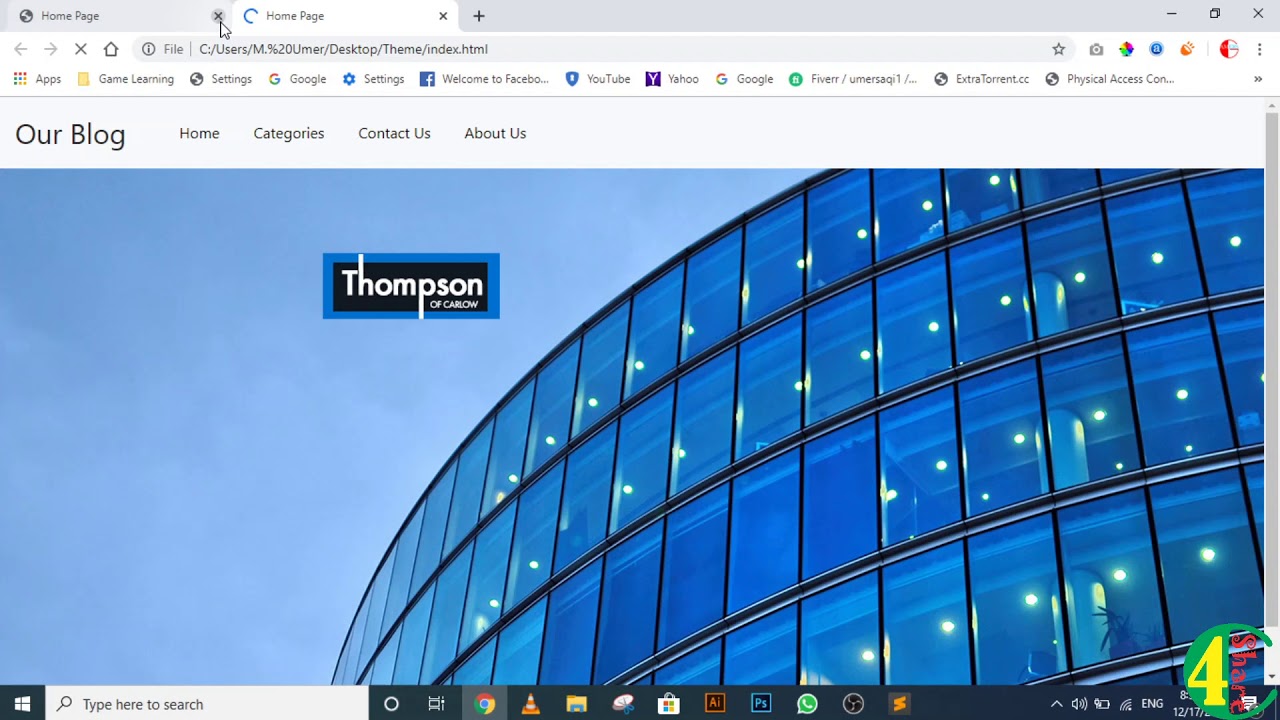Open ExtraTorrent.cc bookmark
Viewport: 1280px width, 720px height.
click(981, 79)
